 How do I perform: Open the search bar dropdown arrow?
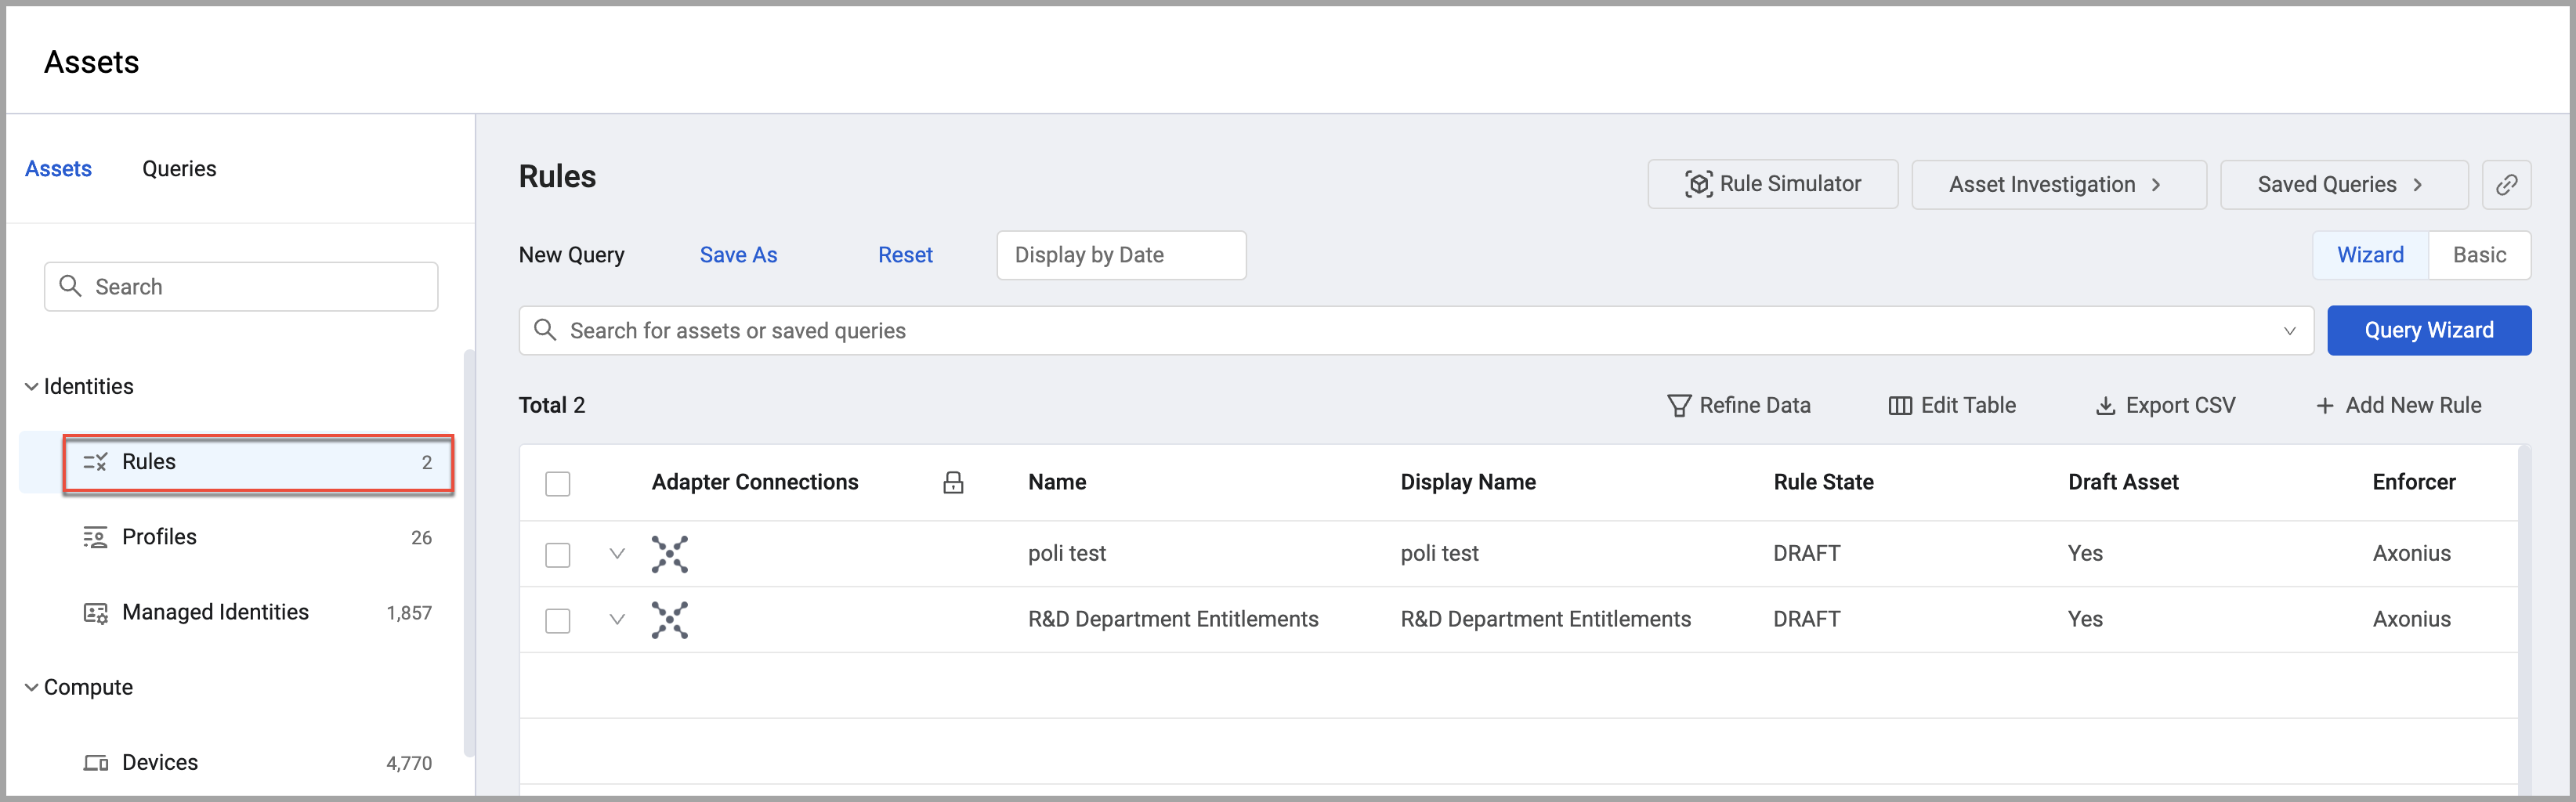tap(2289, 331)
